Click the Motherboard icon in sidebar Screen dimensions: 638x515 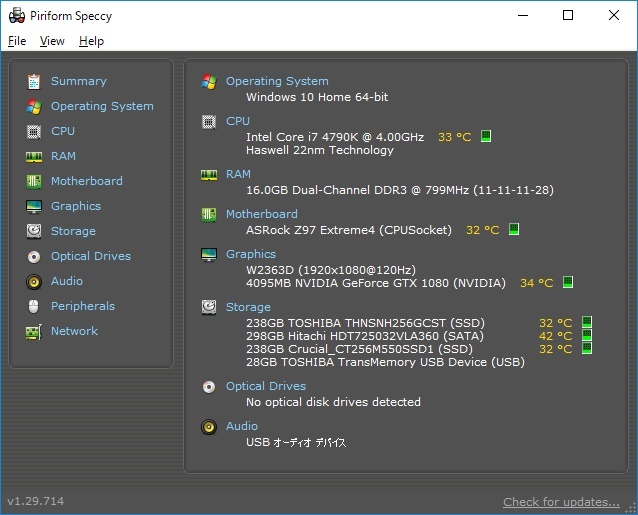pos(34,181)
